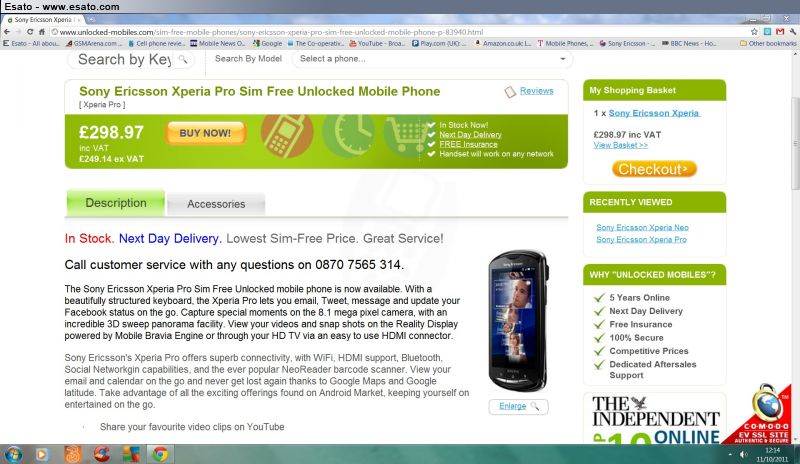
Task: Click the Windows Start orb
Action: [13, 454]
